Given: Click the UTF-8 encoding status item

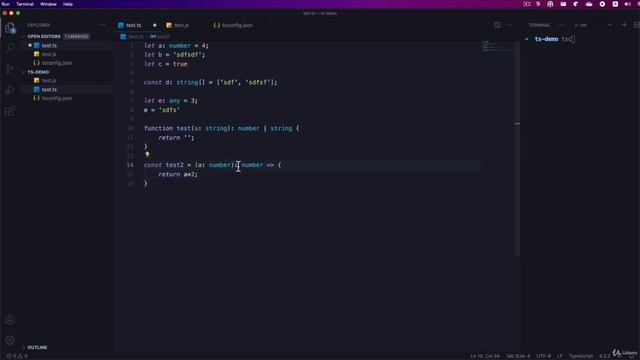Looking at the screenshot, I should (544, 356).
